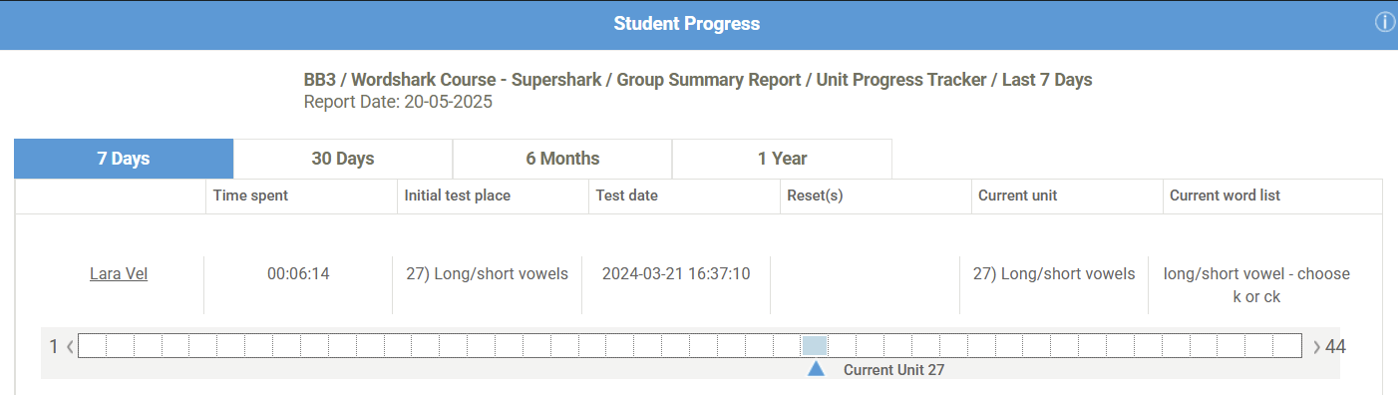The width and height of the screenshot is (1398, 395).
Task: Click the Initial test place column header
Action: (457, 196)
